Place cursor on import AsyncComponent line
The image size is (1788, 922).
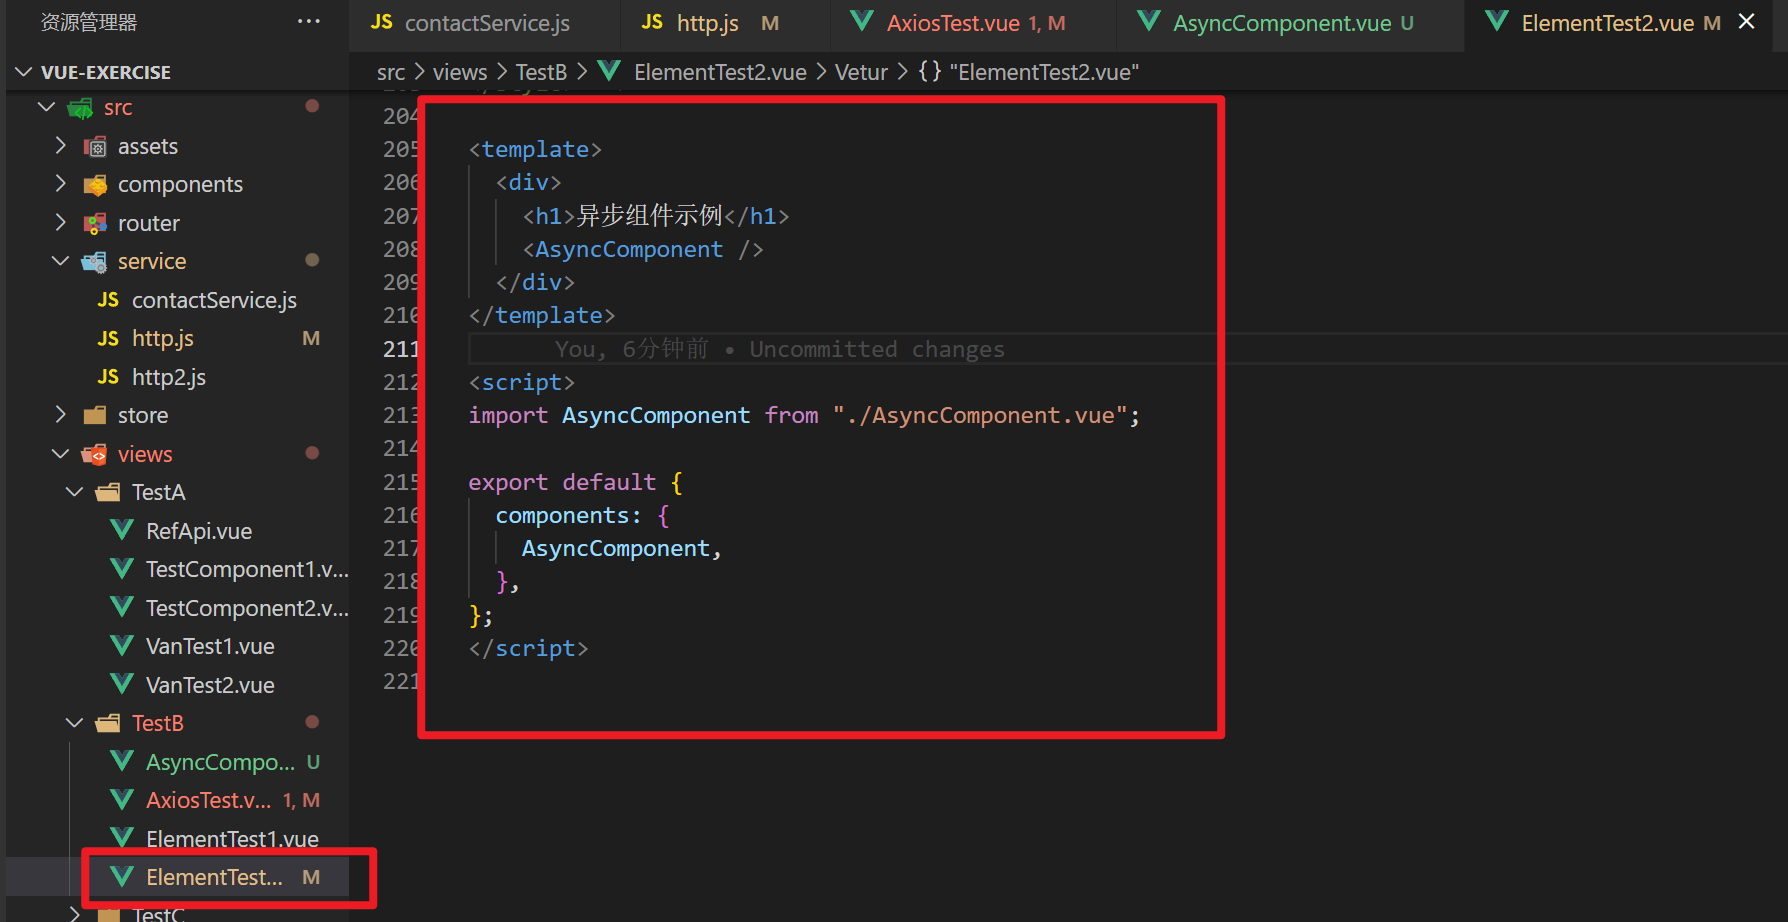pyautogui.click(x=804, y=415)
